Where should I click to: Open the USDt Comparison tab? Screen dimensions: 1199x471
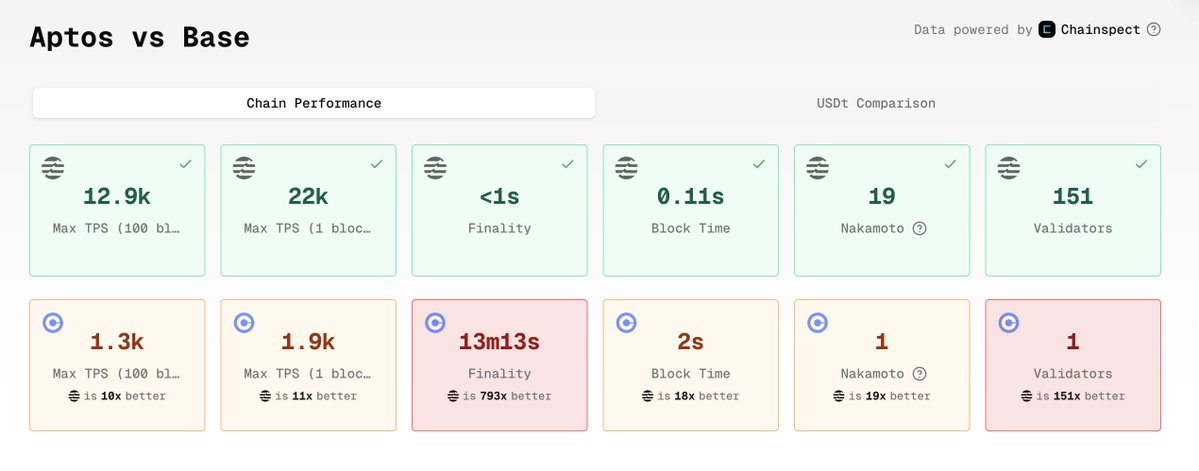click(x=876, y=103)
